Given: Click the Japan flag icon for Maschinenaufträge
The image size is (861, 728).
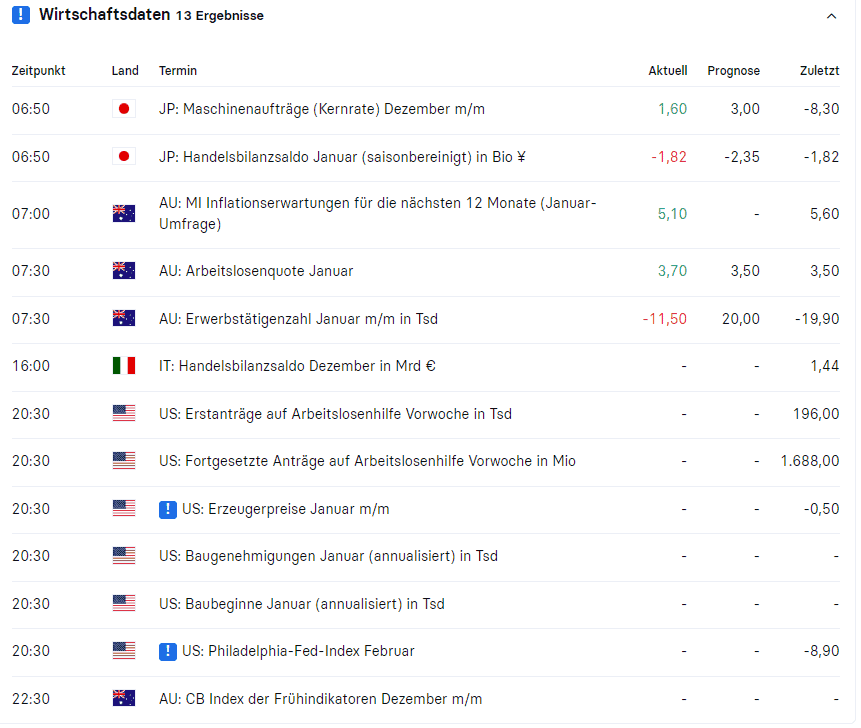Looking at the screenshot, I should coord(124,109).
